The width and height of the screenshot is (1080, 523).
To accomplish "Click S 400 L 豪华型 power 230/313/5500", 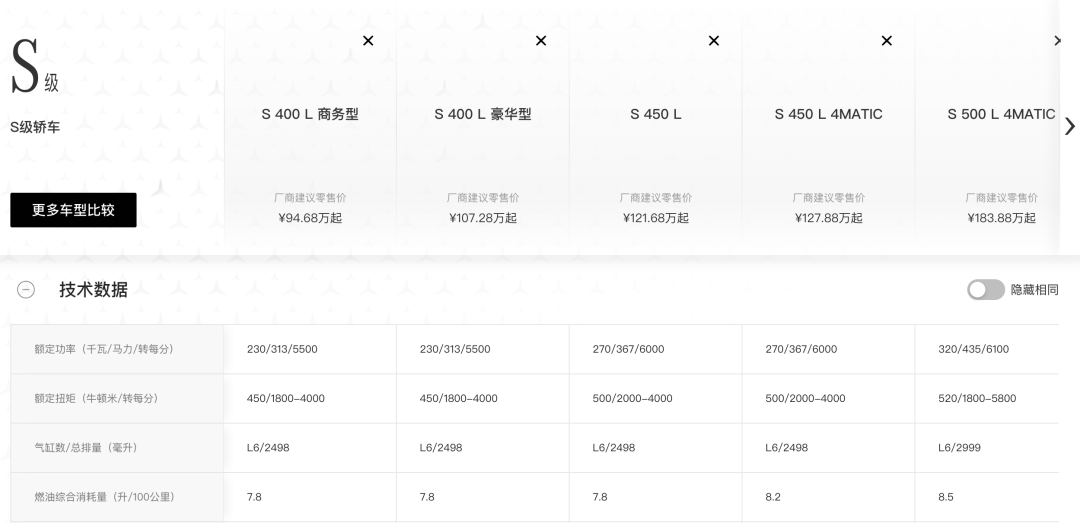I will (455, 349).
